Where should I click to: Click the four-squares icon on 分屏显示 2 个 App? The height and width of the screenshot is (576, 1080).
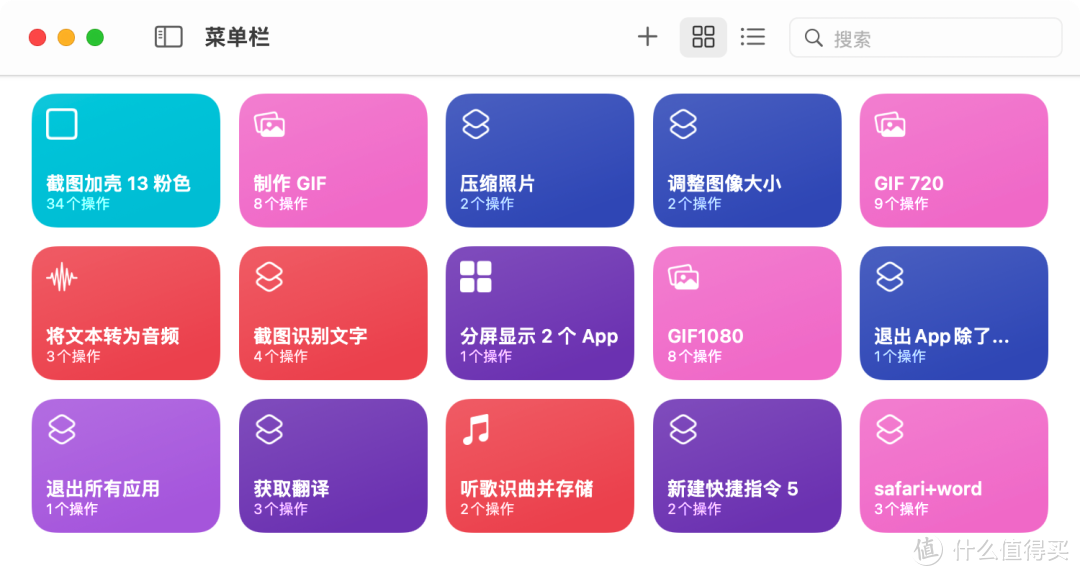click(x=476, y=277)
